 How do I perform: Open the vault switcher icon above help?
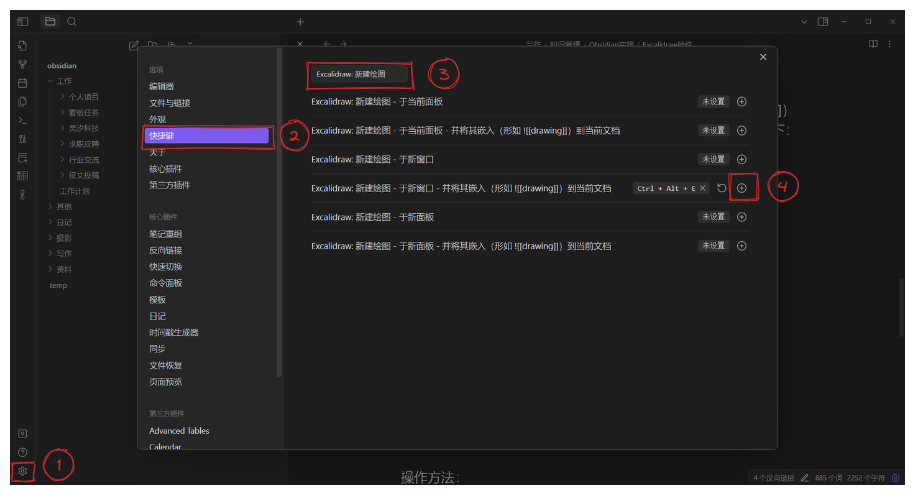pyautogui.click(x=23, y=433)
